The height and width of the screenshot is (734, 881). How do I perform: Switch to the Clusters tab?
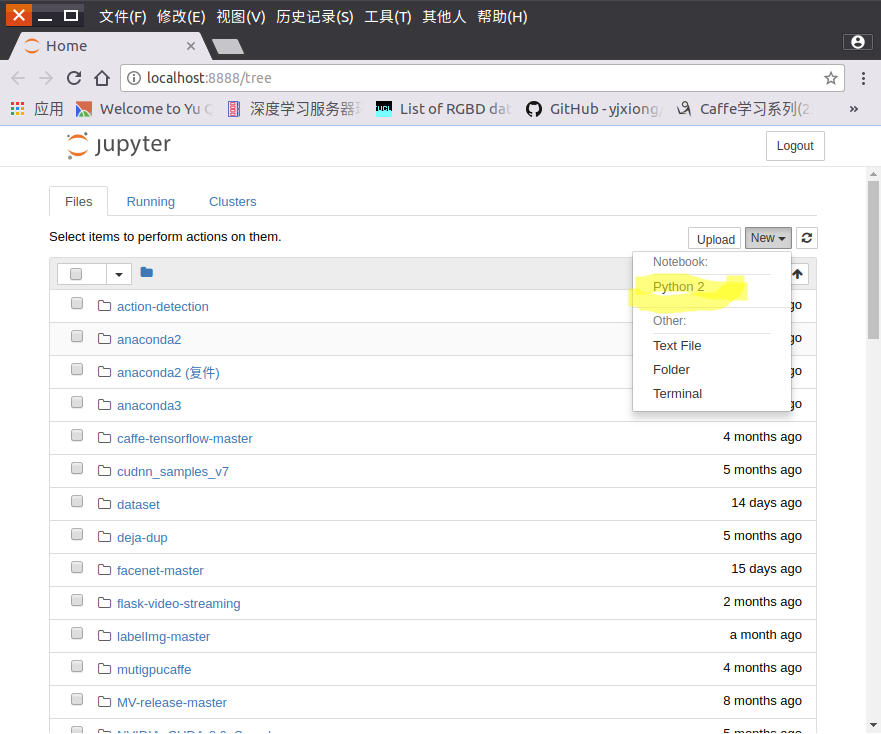point(233,202)
